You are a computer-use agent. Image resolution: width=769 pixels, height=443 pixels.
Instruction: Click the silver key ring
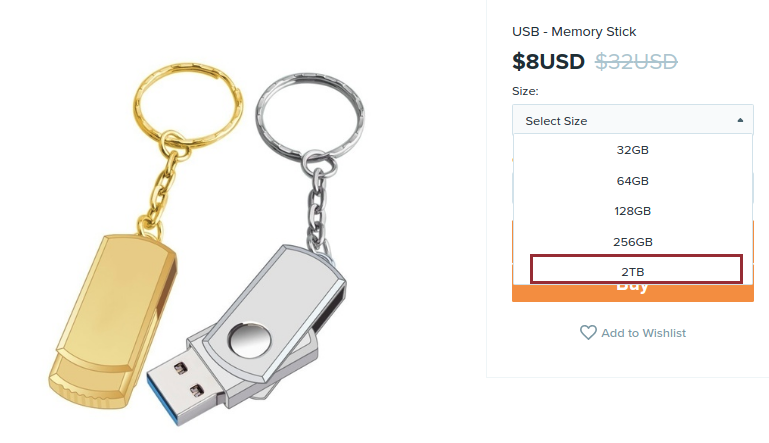click(310, 114)
